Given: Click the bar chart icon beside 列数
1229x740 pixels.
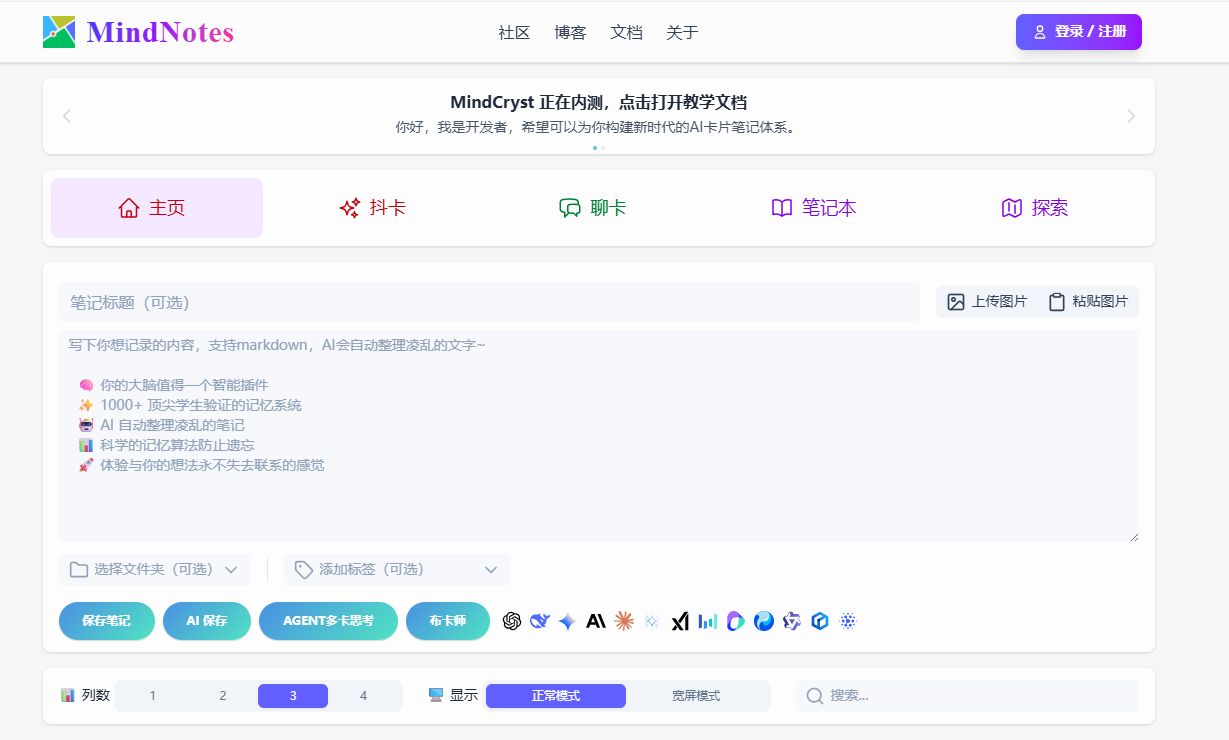Looking at the screenshot, I should [x=68, y=695].
